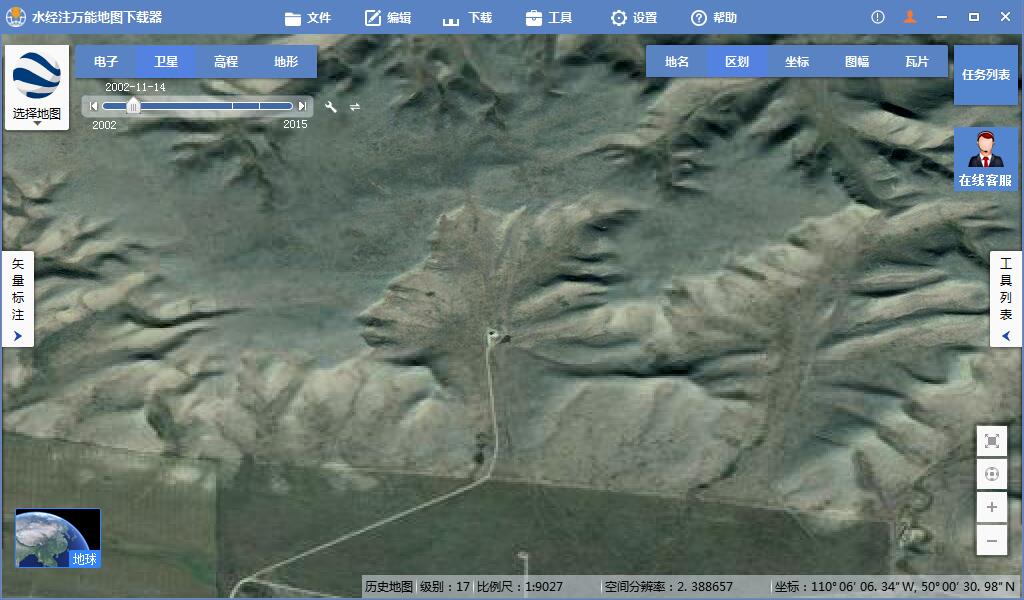The image size is (1024, 600).
Task: Select the 地名 tab
Action: [677, 61]
